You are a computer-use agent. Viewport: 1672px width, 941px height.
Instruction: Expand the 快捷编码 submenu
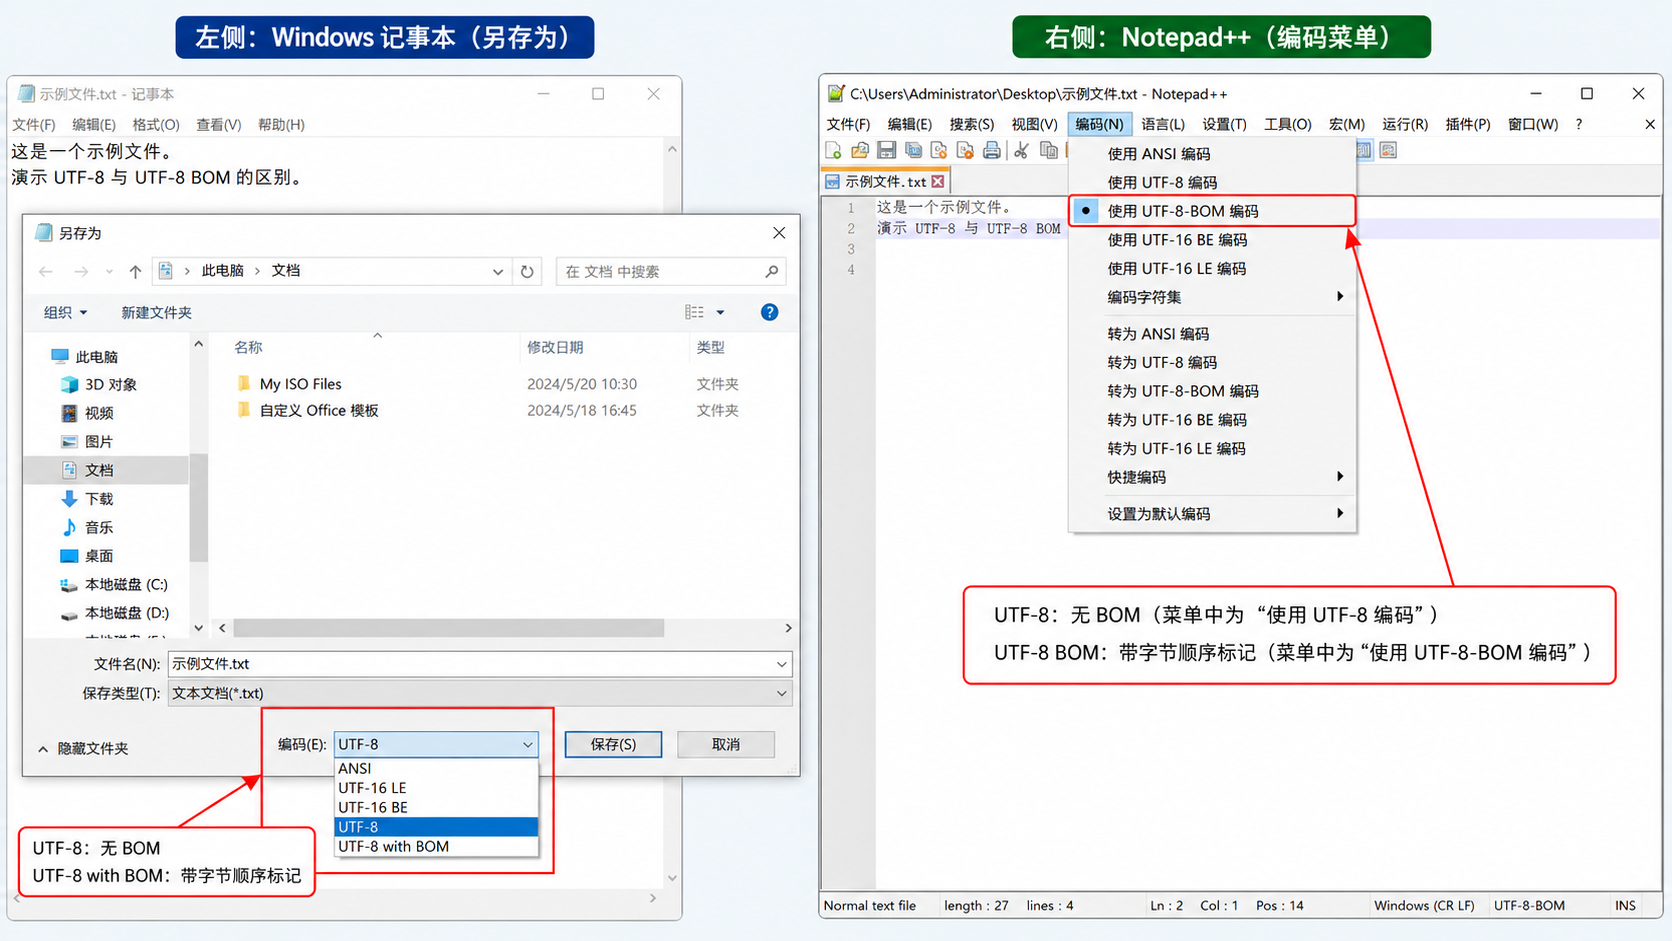[x=1212, y=477]
